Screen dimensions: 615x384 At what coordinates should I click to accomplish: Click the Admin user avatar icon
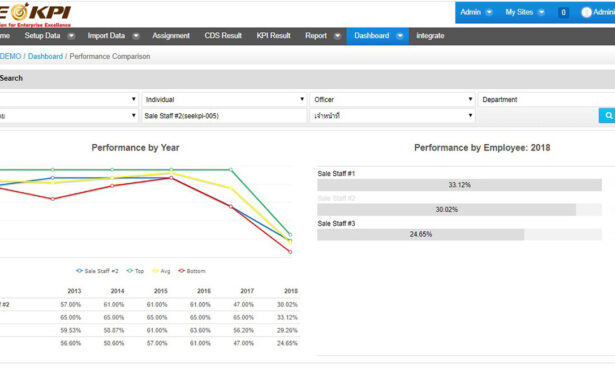[x=586, y=13]
